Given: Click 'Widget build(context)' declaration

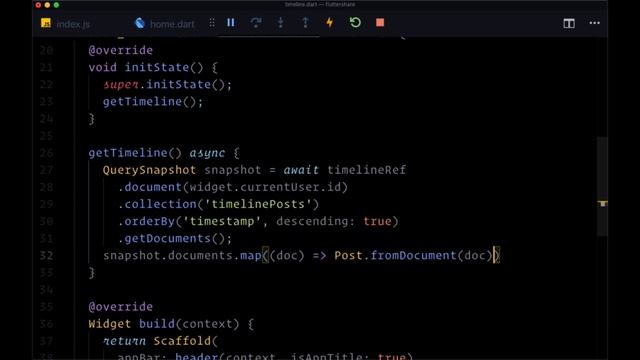Looking at the screenshot, I should tap(164, 324).
